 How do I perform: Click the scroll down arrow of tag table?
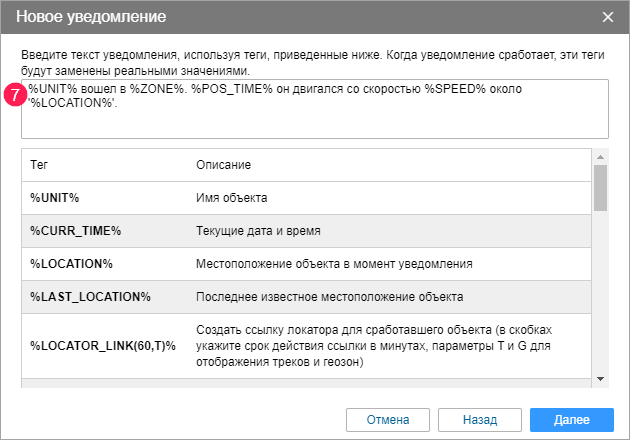pos(601,378)
